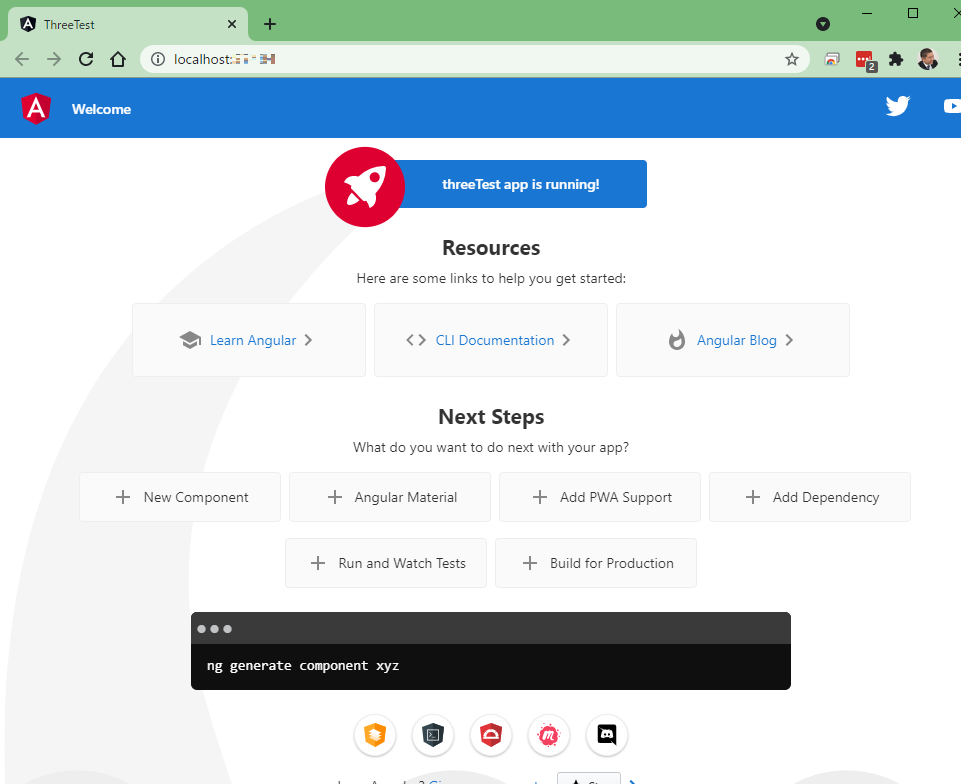Image resolution: width=961 pixels, height=784 pixels.
Task: Click the Resources heading
Action: click(491, 248)
